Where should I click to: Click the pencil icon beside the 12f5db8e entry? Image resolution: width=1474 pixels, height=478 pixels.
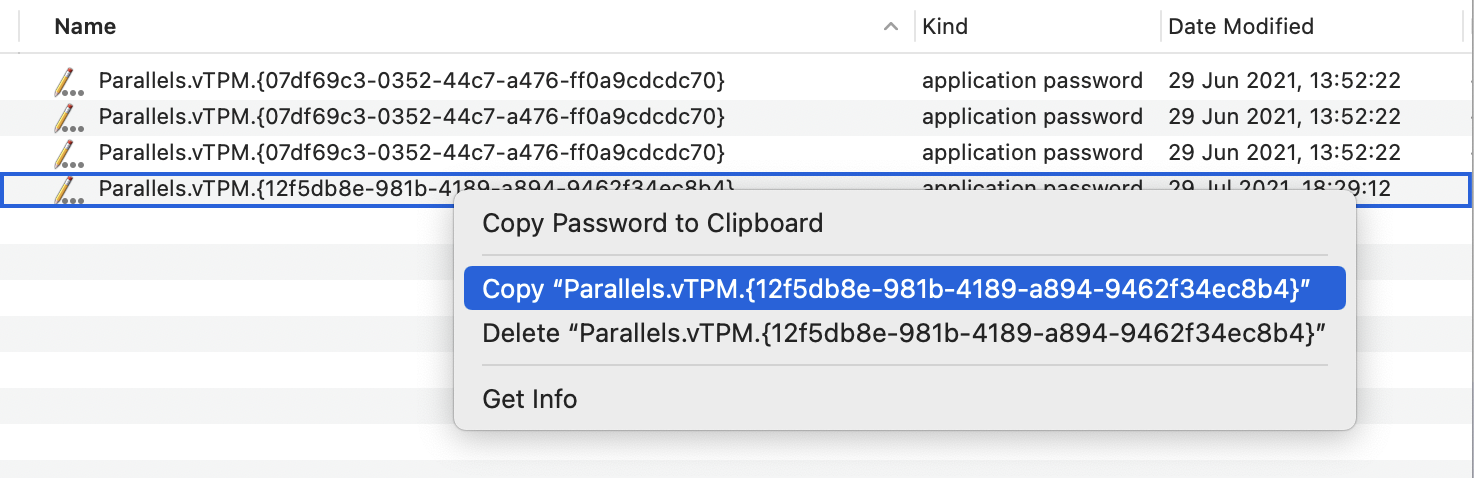click(x=67, y=188)
